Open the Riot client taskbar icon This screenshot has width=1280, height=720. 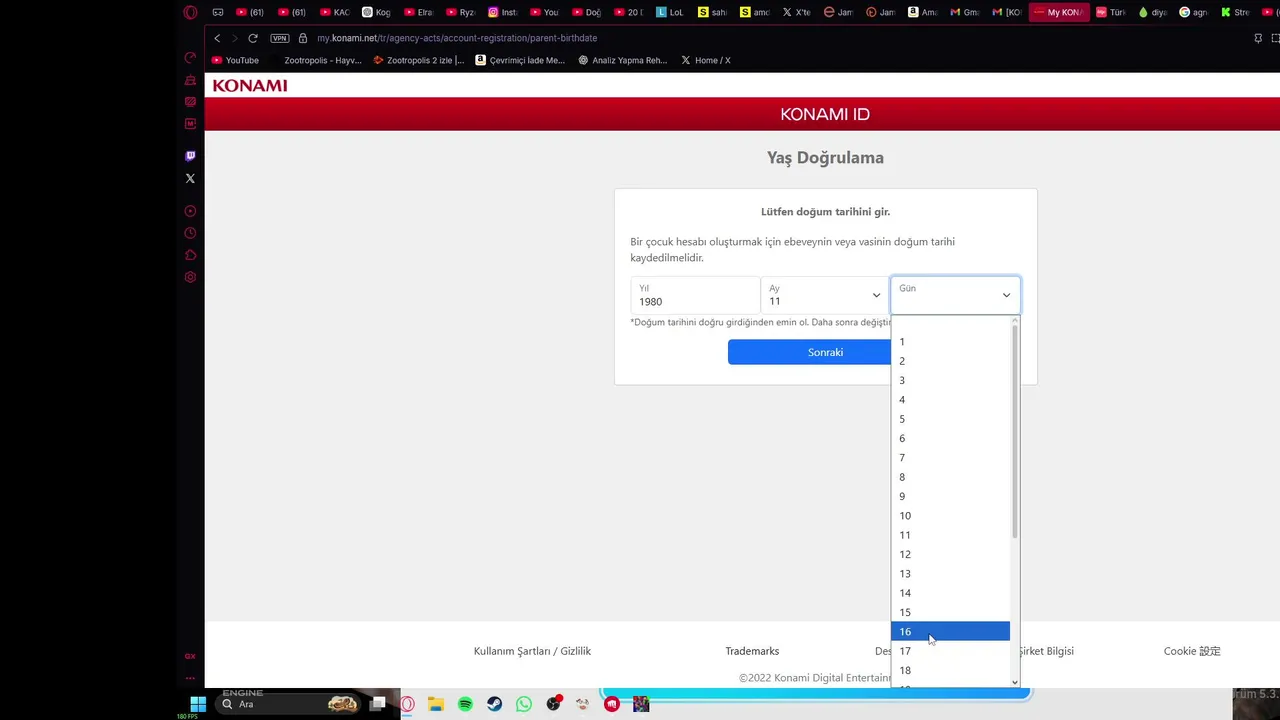[612, 704]
